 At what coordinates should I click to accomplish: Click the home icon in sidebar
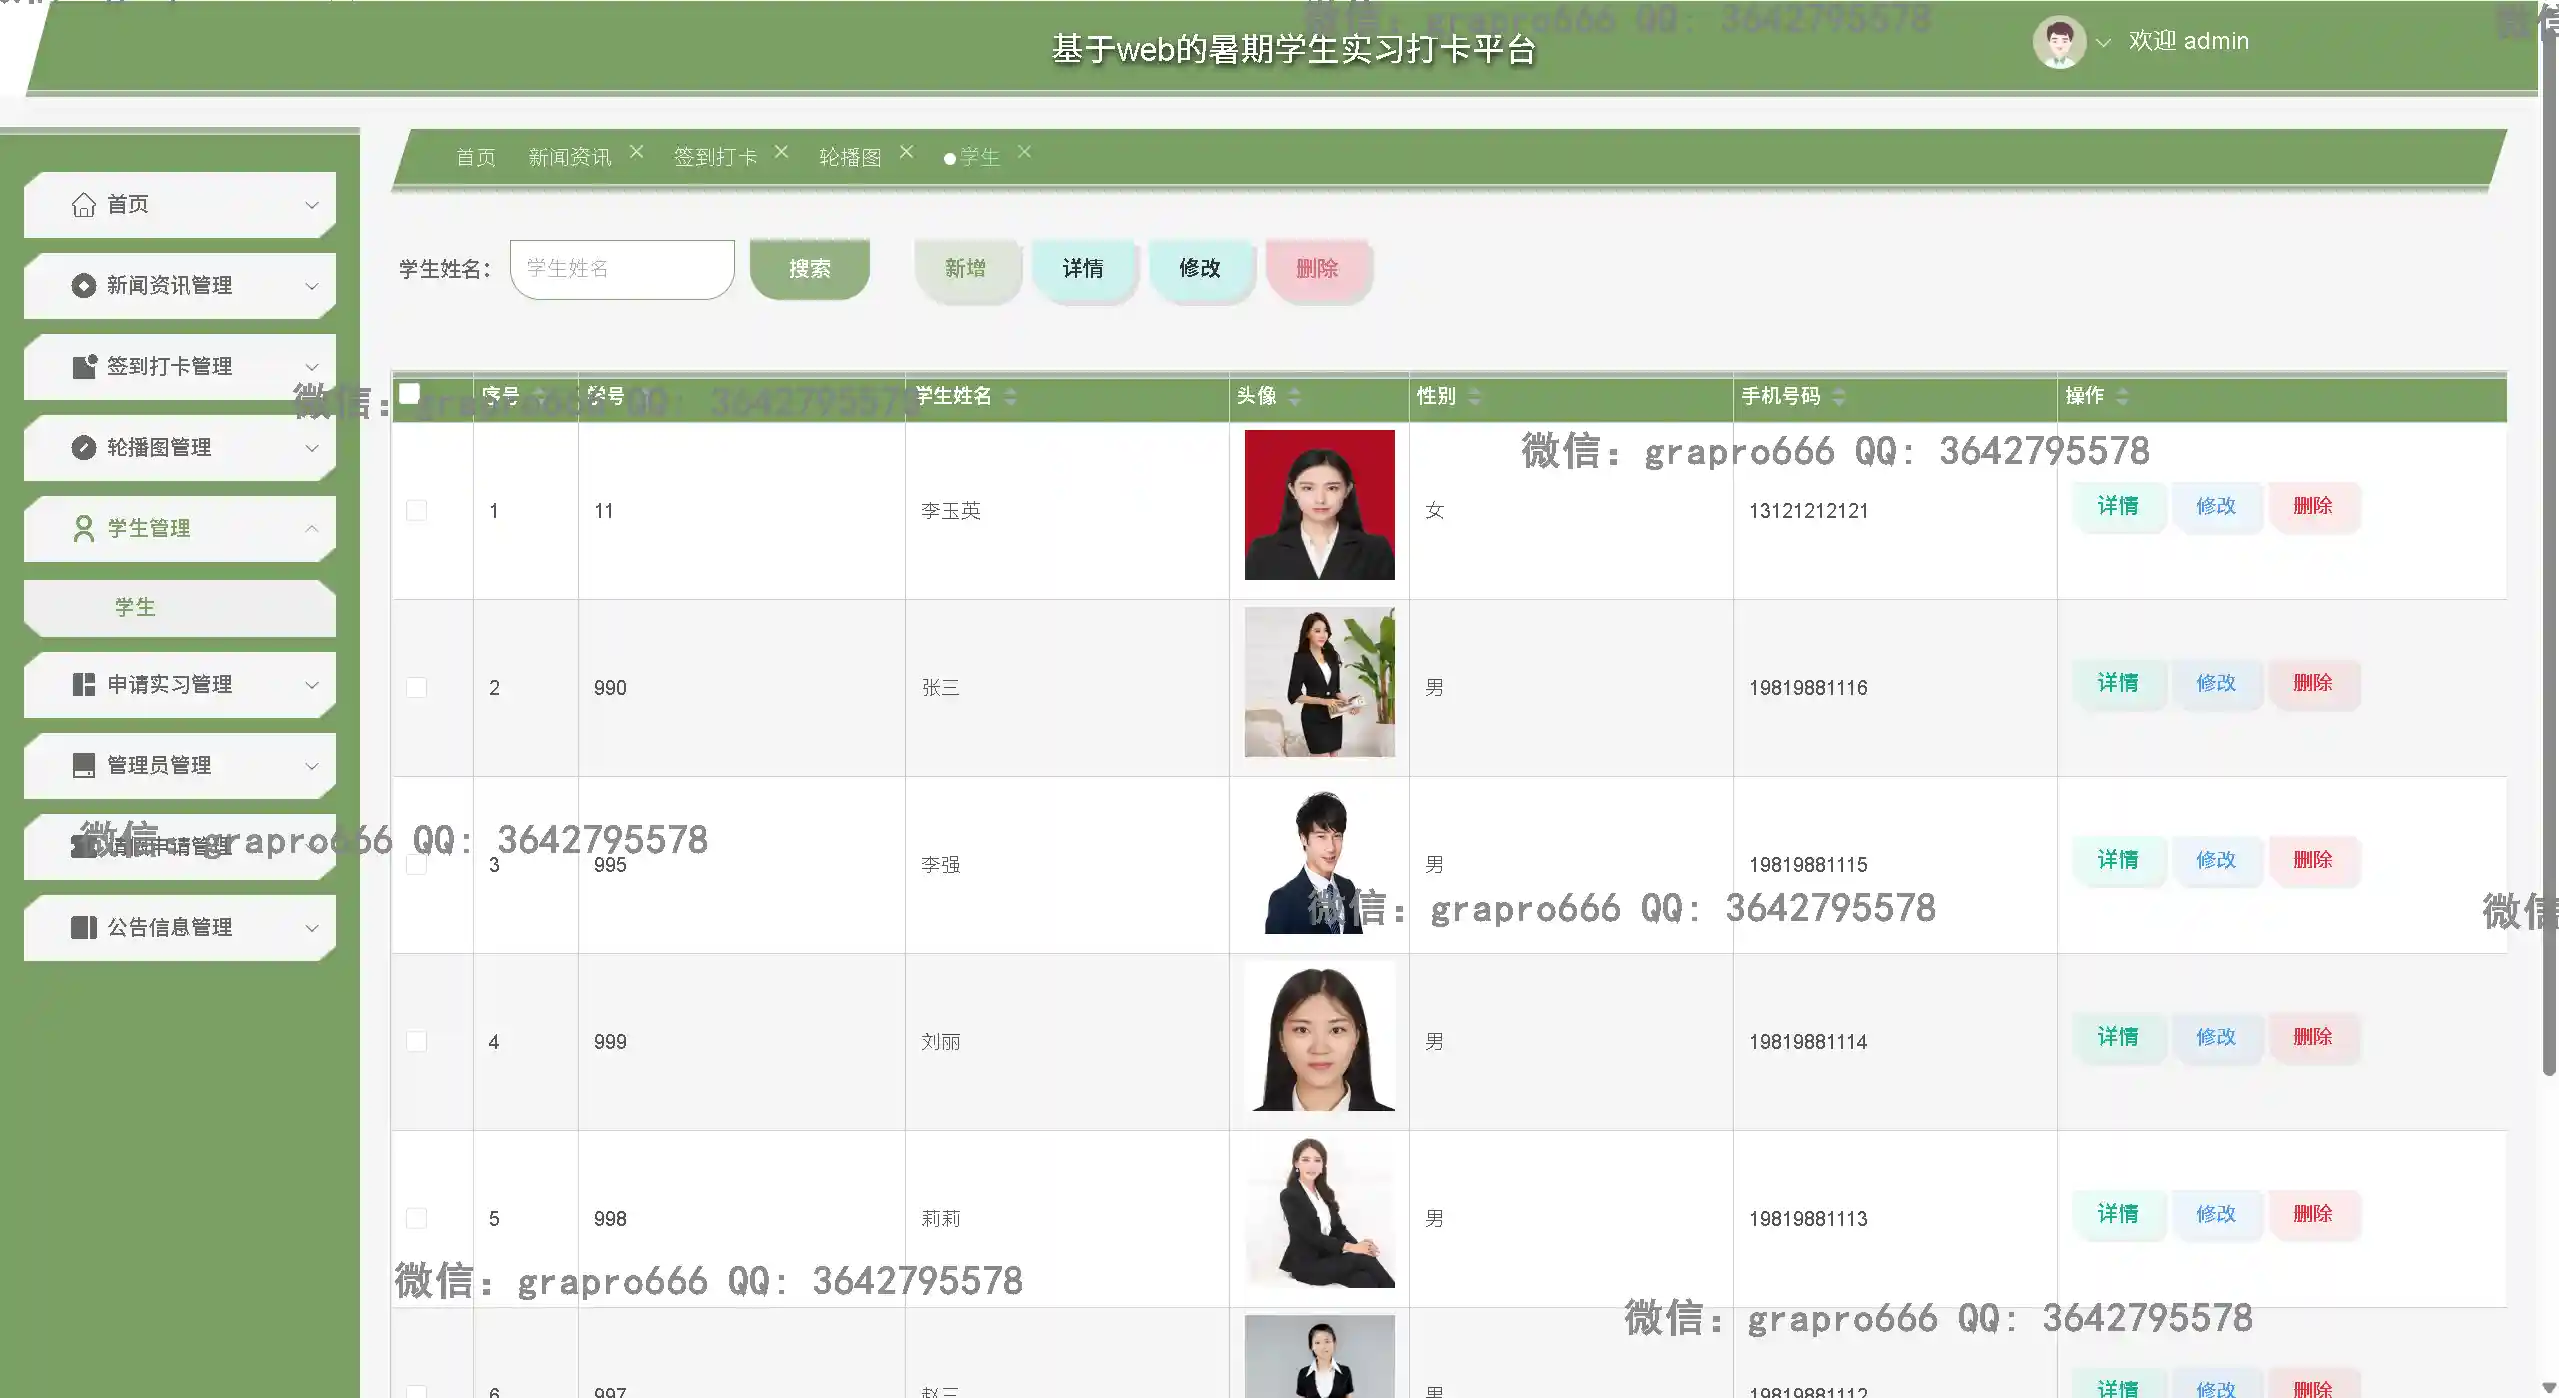coord(84,205)
